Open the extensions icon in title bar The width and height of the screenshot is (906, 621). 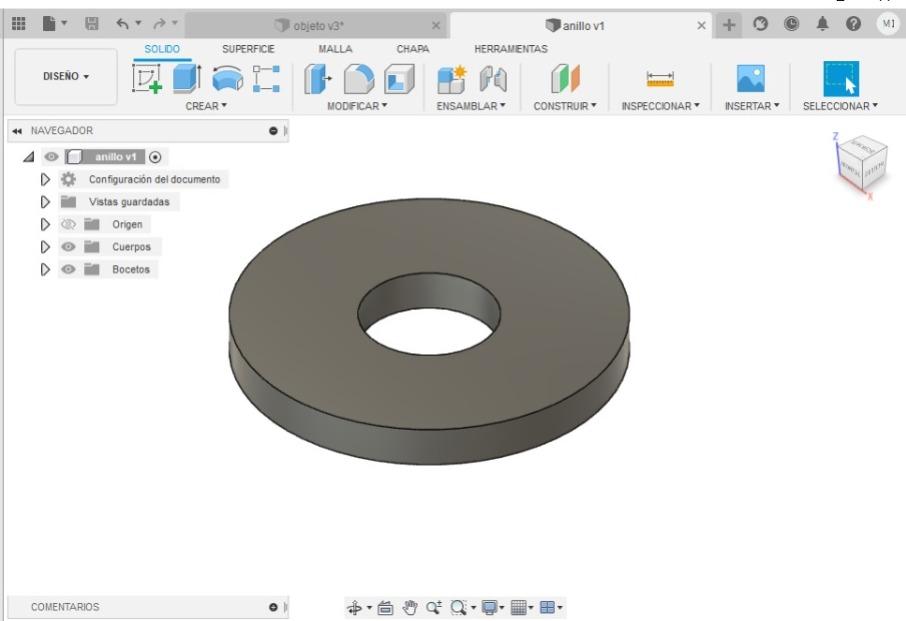click(x=760, y=24)
